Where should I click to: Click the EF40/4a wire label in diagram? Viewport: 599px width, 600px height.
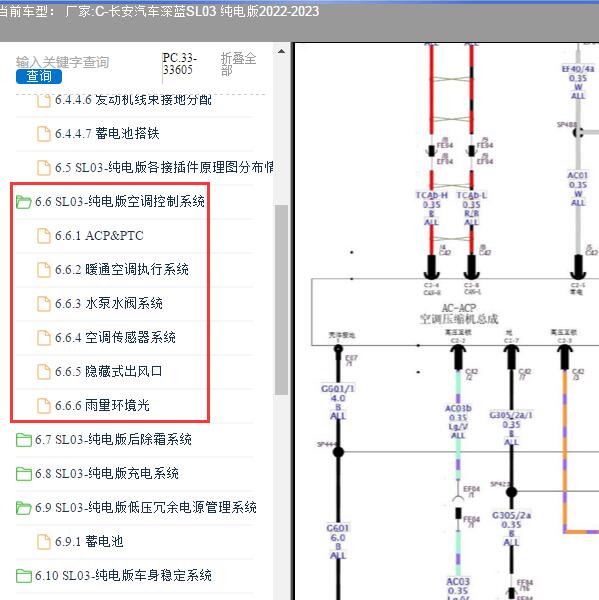pos(578,69)
